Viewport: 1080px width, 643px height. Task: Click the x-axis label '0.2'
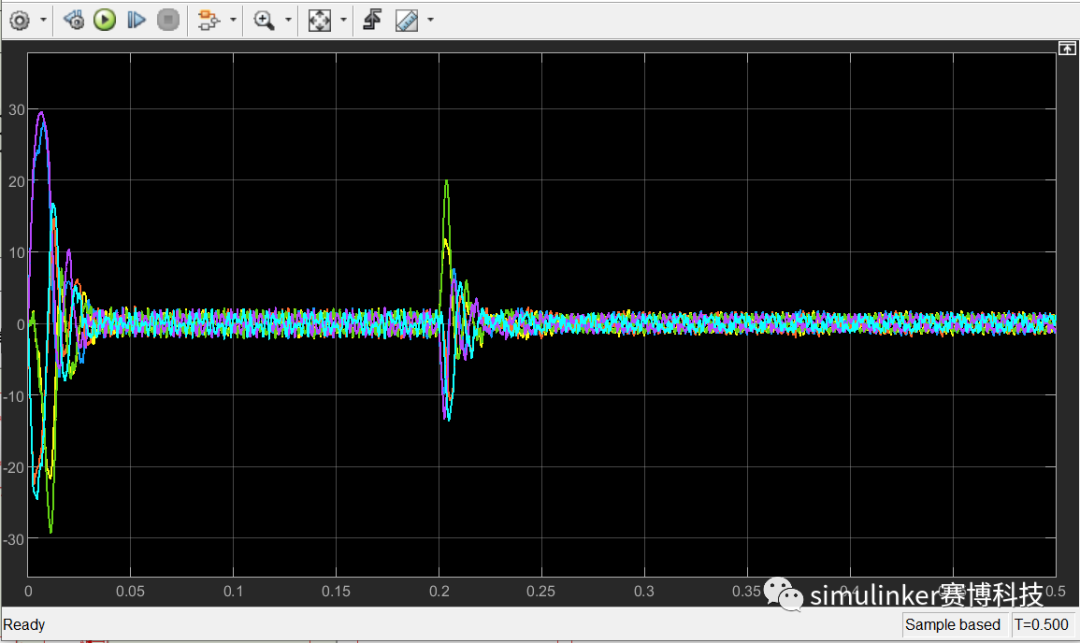point(439,591)
